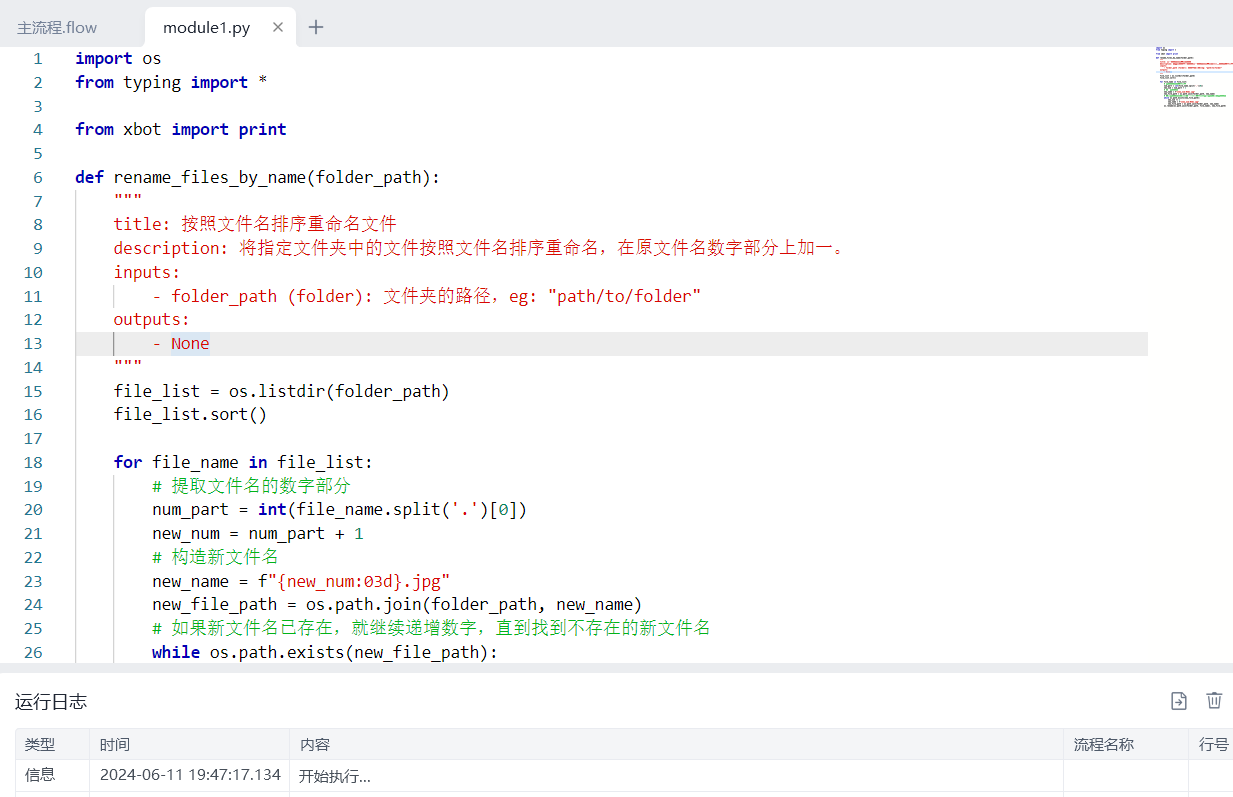Viewport: 1233px width, 797px height.
Task: Click the 'title: 按照文件名排序重命名文件' line
Action: 255,224
